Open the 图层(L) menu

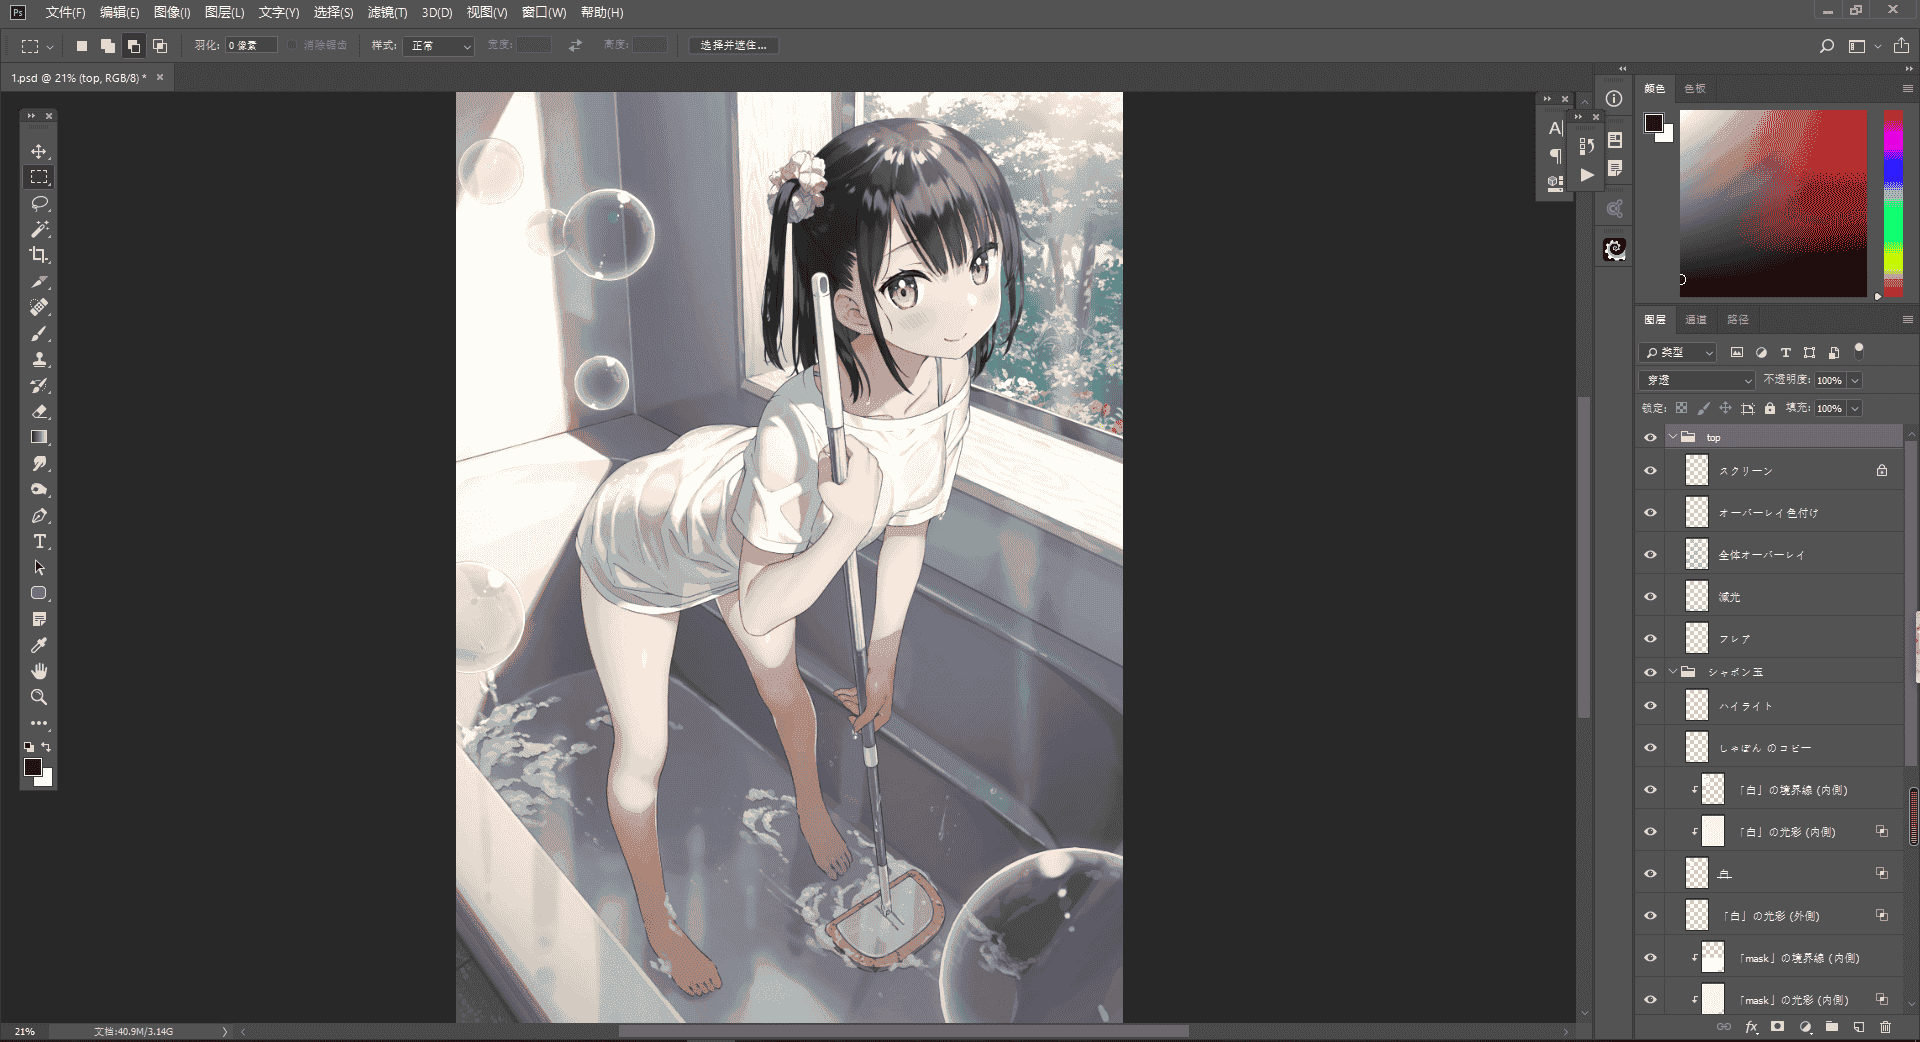tap(224, 13)
